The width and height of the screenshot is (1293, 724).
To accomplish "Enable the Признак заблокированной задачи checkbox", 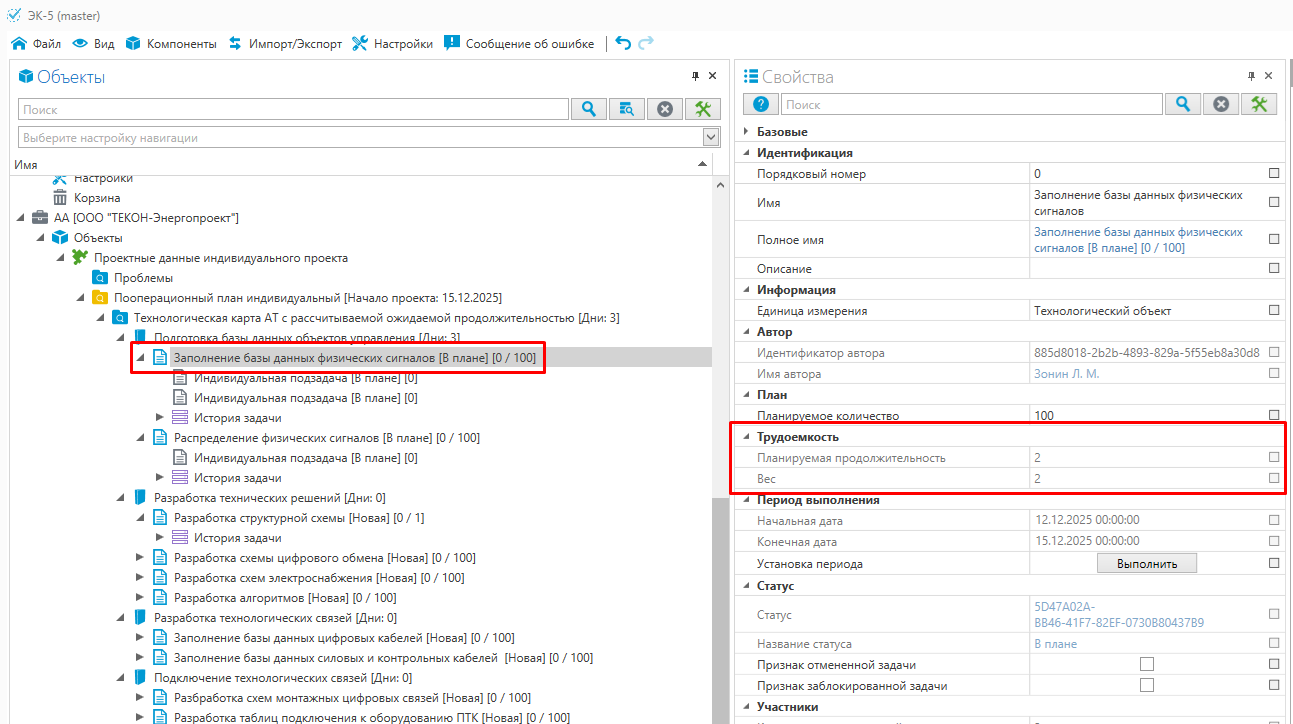I will pyautogui.click(x=1146, y=686).
